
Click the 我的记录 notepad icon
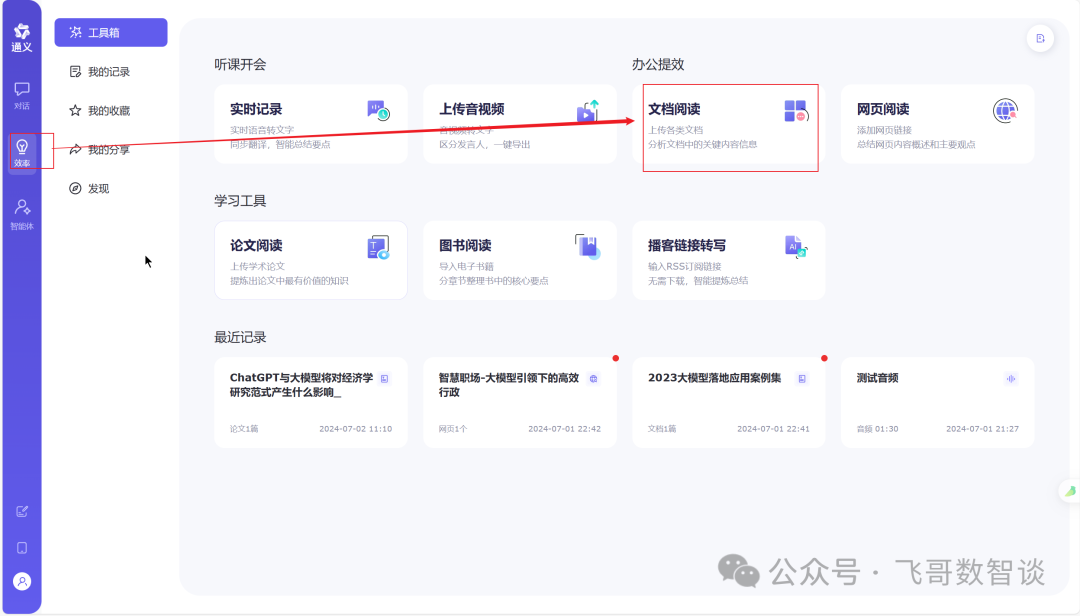75,72
